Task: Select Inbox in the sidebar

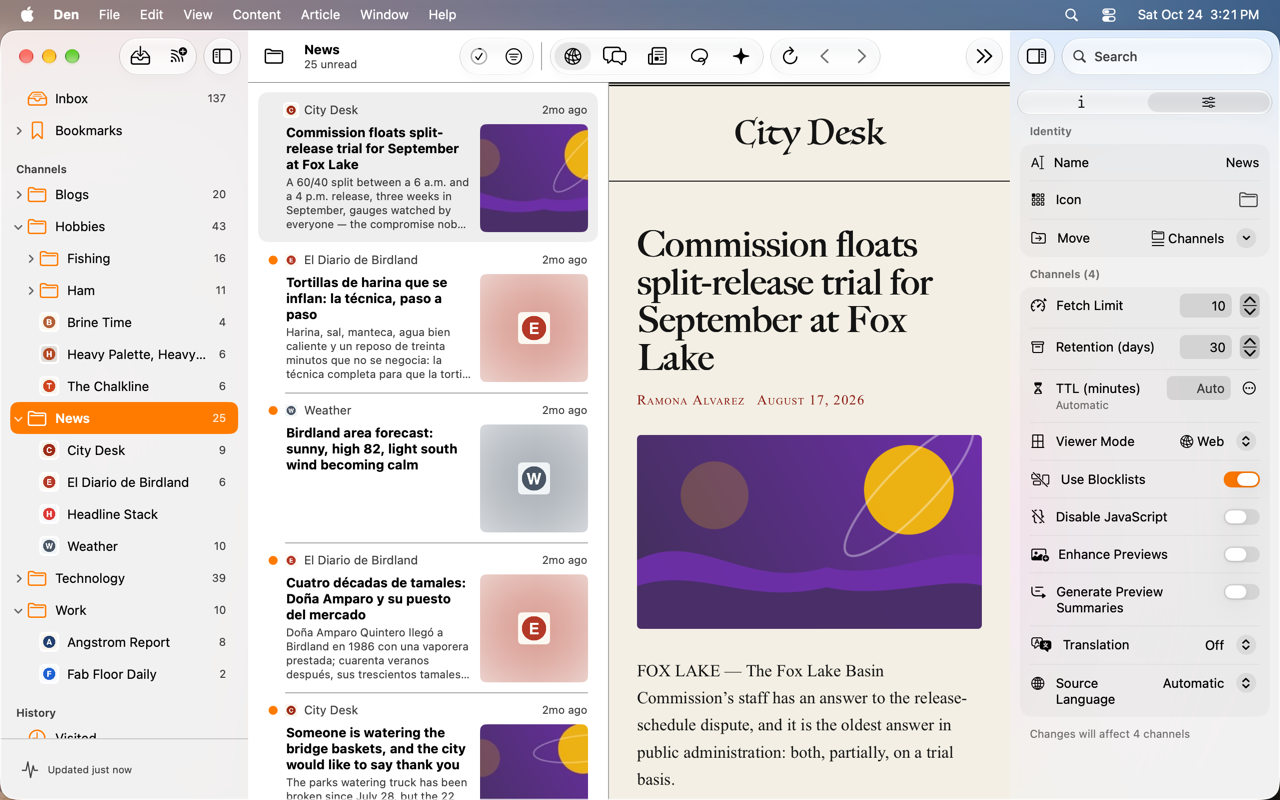Action: tap(124, 99)
